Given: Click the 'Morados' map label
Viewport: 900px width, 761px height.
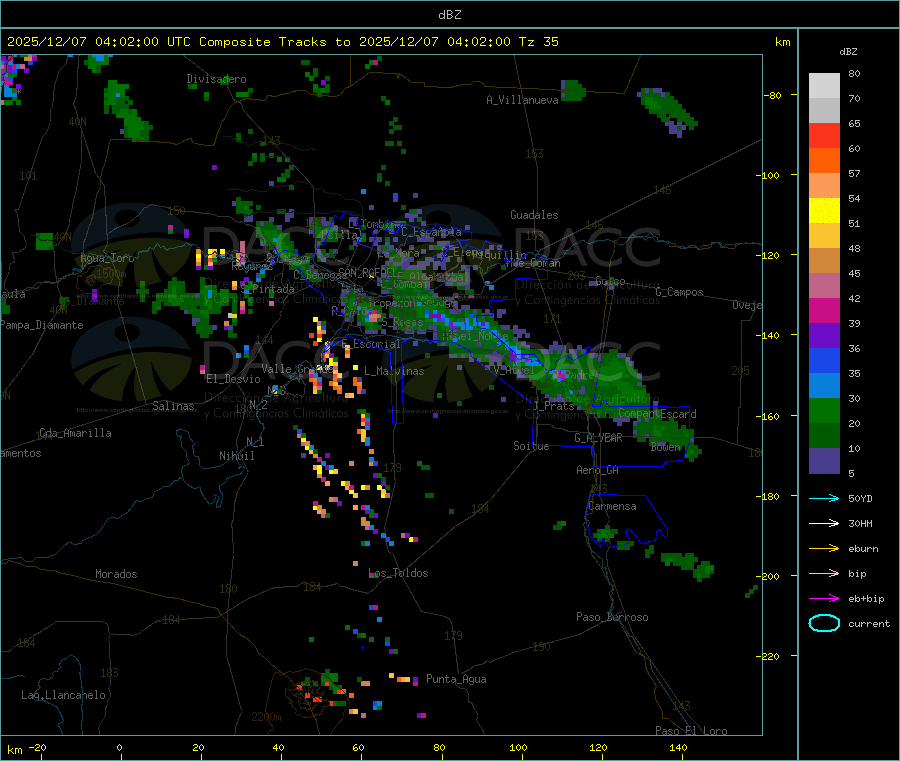Looking at the screenshot, I should pyautogui.click(x=116, y=574).
